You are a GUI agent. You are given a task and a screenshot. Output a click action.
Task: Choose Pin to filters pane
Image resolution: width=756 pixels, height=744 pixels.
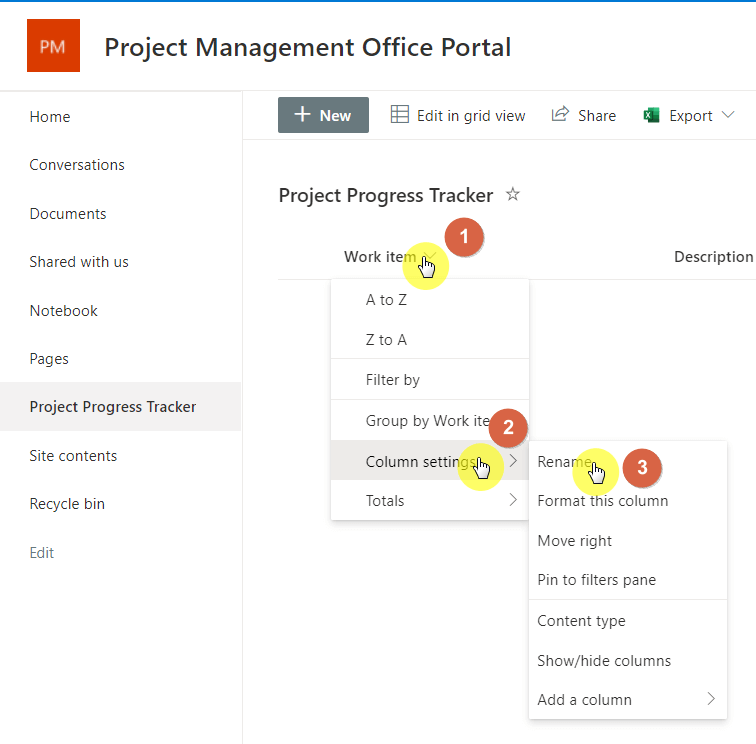(x=628, y=579)
